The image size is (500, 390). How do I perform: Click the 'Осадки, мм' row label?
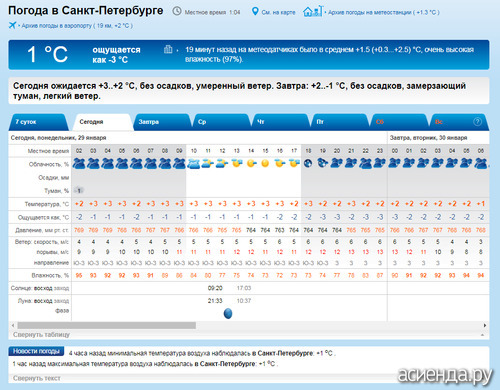tap(53, 178)
